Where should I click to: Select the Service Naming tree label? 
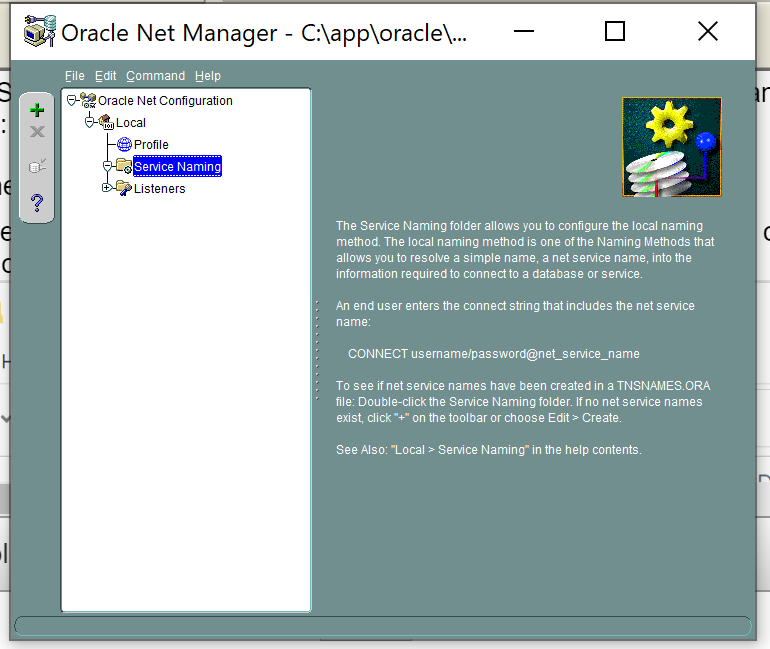tap(177, 167)
